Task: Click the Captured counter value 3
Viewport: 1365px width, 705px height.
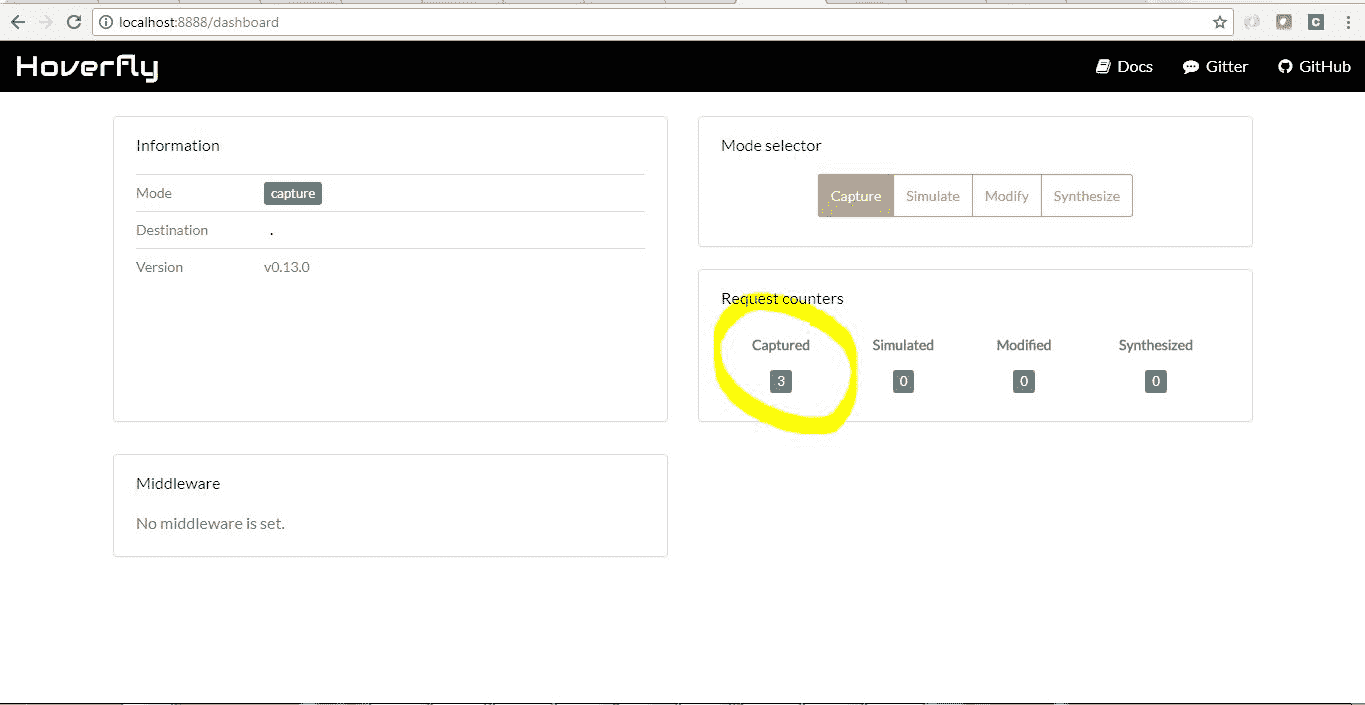Action: tap(781, 381)
